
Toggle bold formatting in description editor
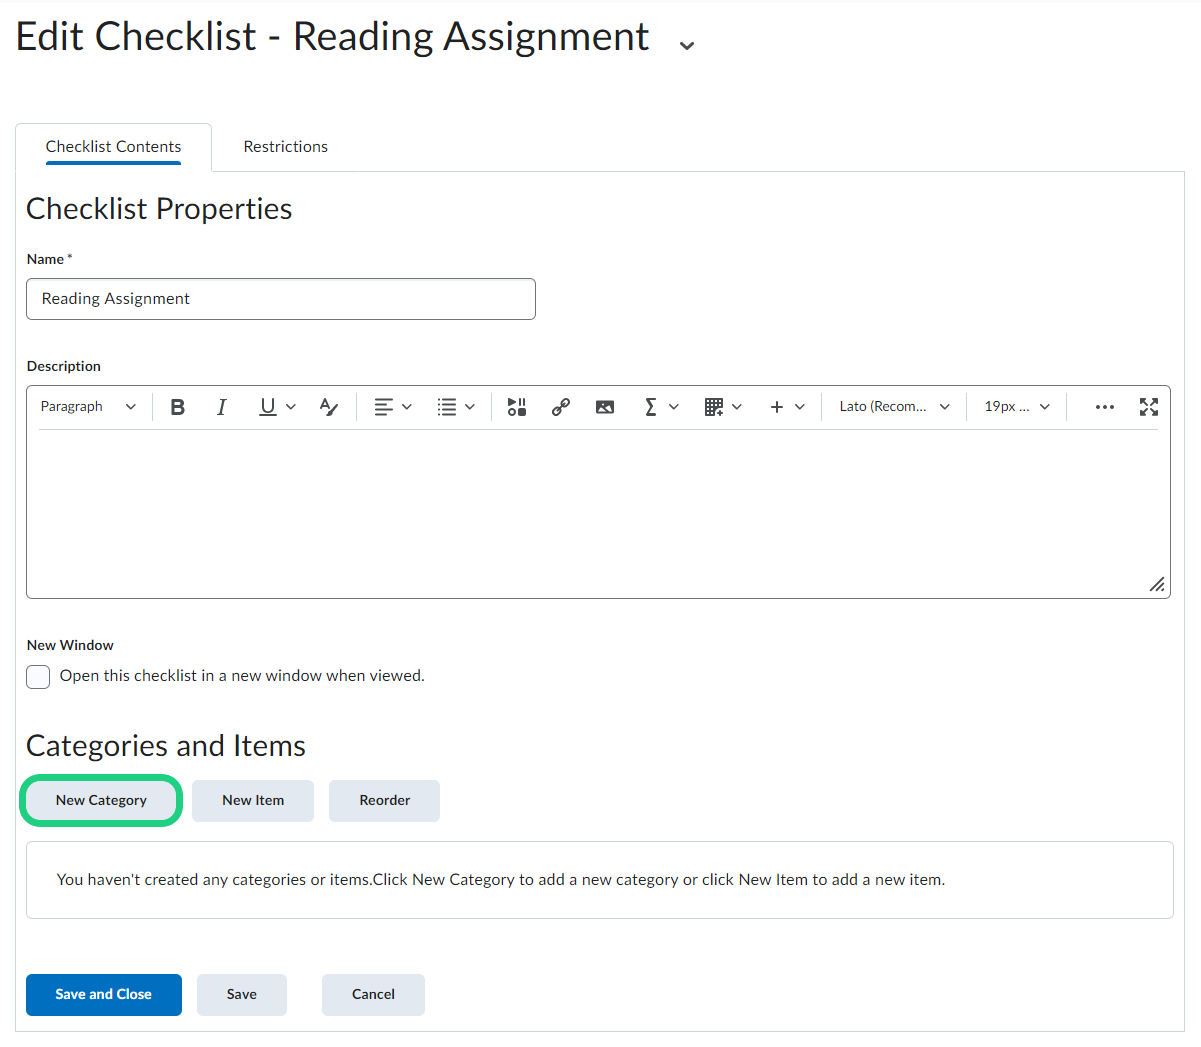[x=178, y=407]
